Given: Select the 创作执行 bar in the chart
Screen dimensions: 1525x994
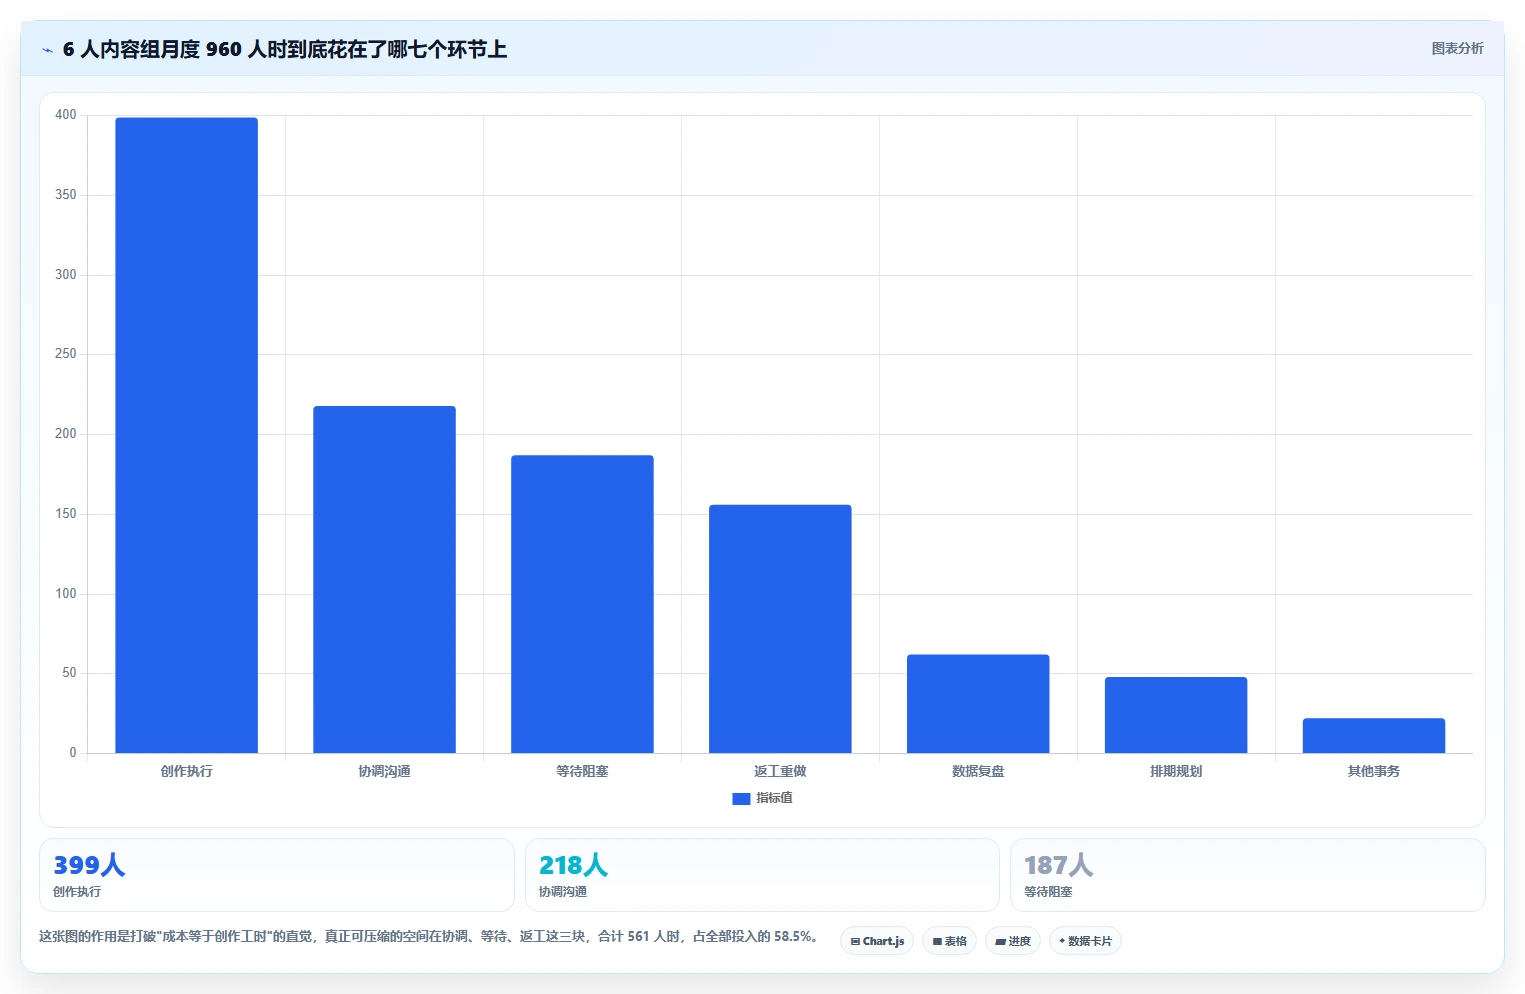Looking at the screenshot, I should pyautogui.click(x=186, y=435).
